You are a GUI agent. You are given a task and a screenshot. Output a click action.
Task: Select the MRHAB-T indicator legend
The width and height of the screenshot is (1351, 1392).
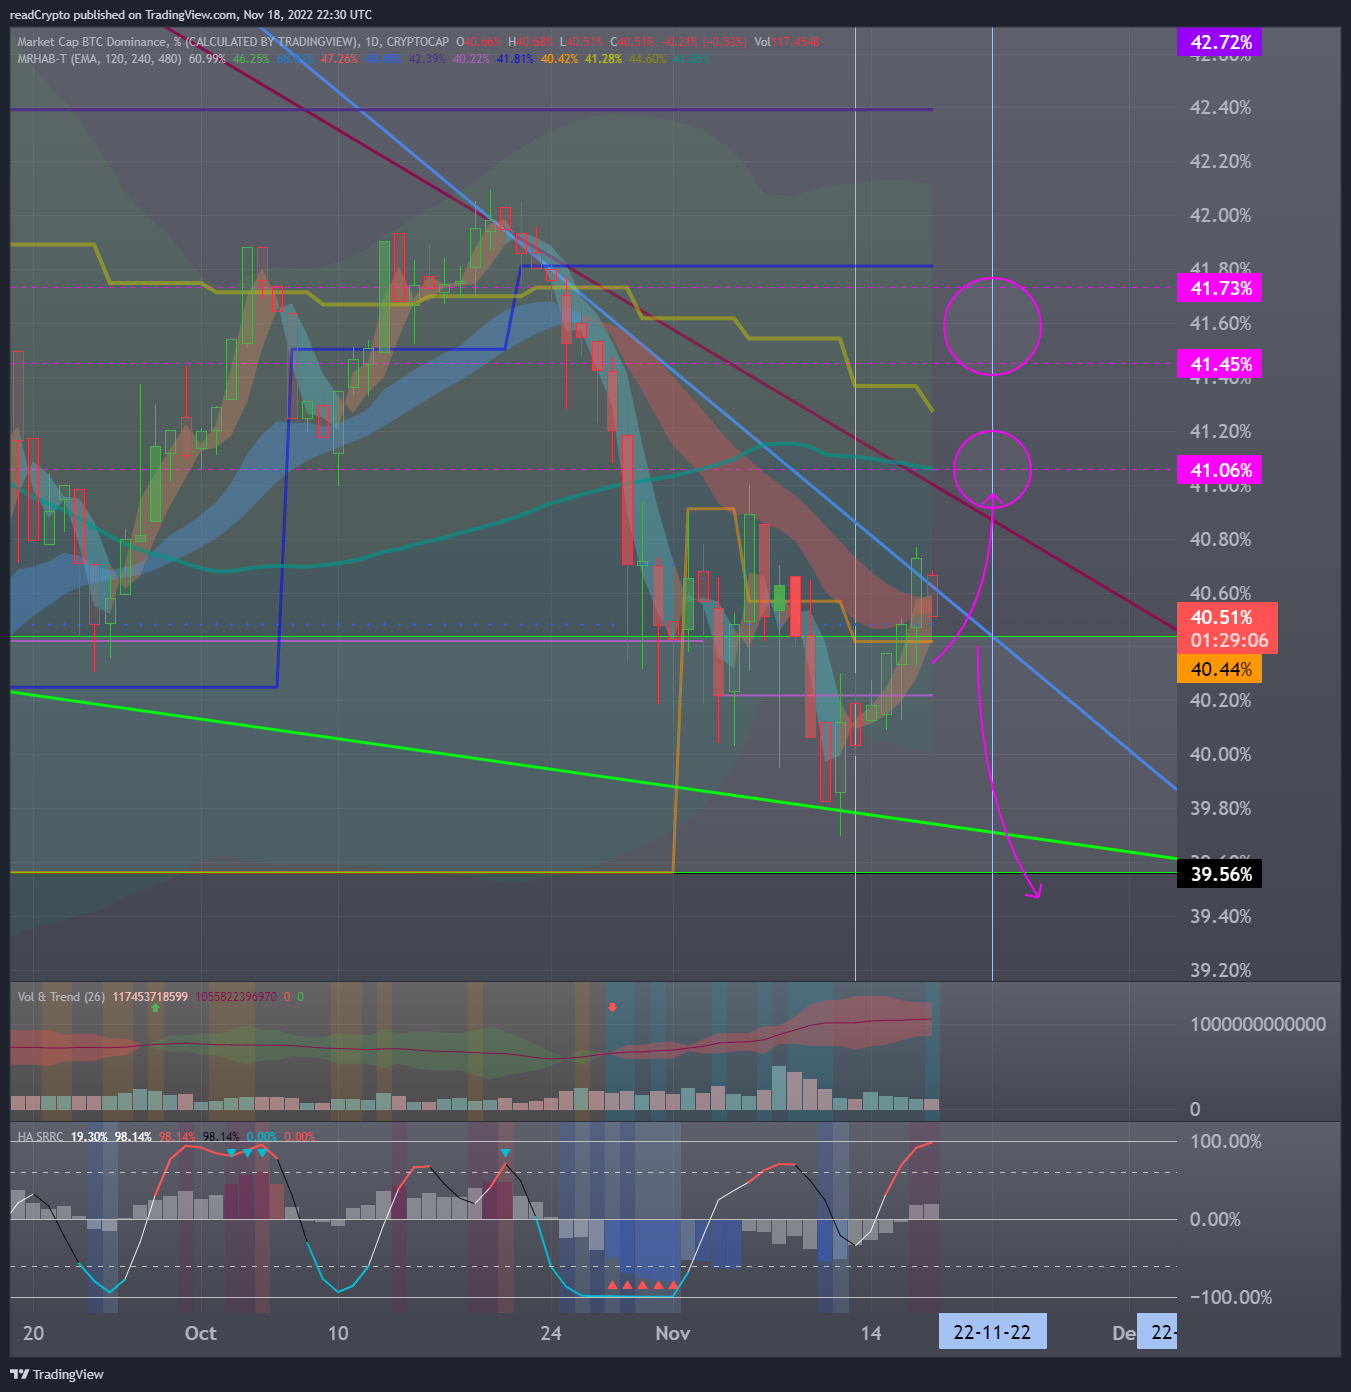[x=99, y=59]
